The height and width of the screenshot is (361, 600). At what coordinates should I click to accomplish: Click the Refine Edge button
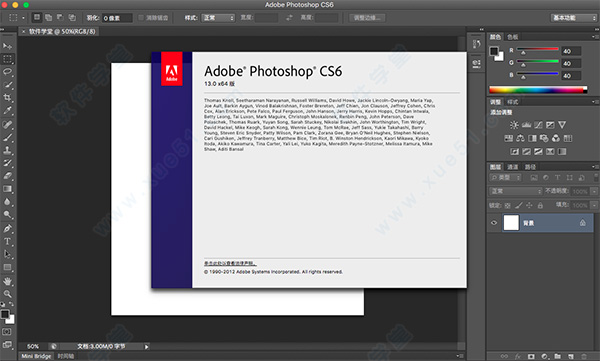tap(367, 18)
